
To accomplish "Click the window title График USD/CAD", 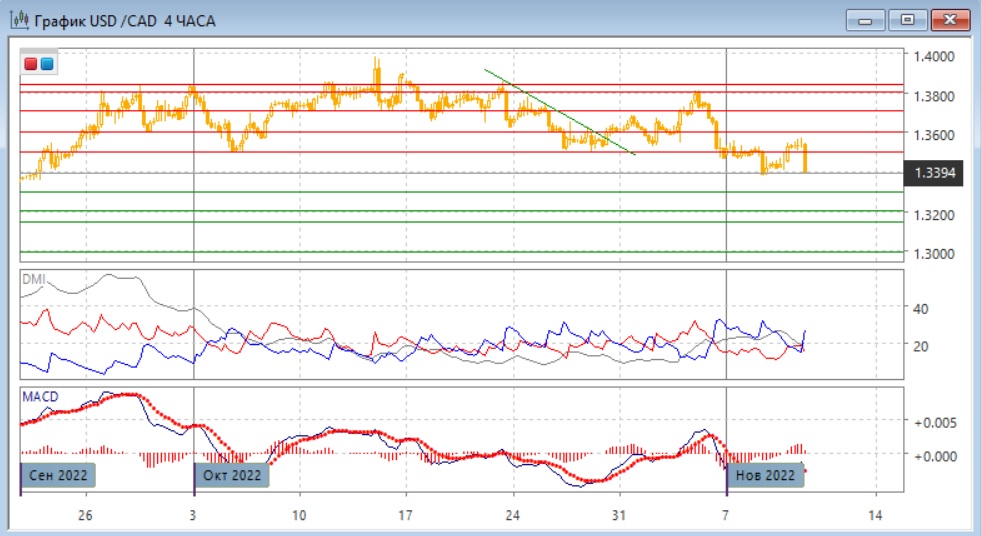I will (x=124, y=20).
